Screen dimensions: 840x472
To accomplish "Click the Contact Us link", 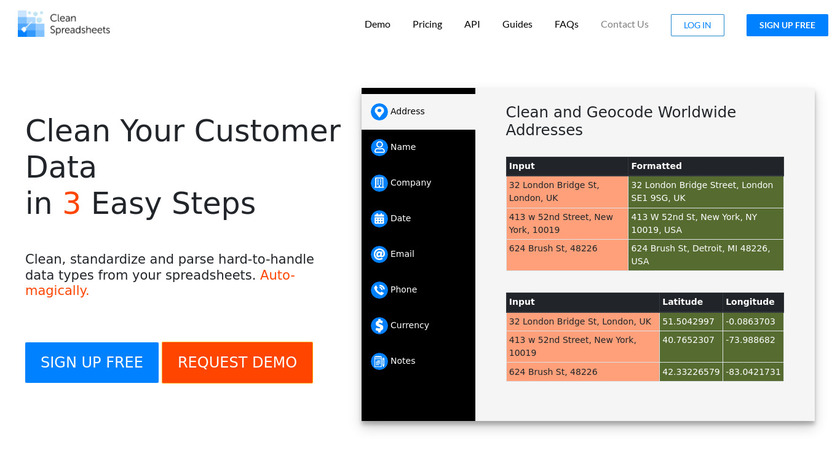I will pyautogui.click(x=624, y=25).
